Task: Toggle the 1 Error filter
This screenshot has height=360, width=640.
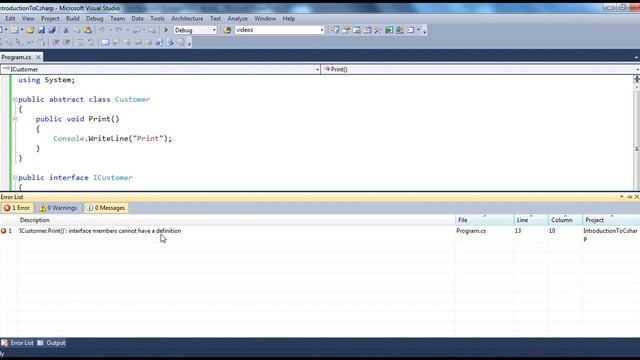Action: [17, 208]
